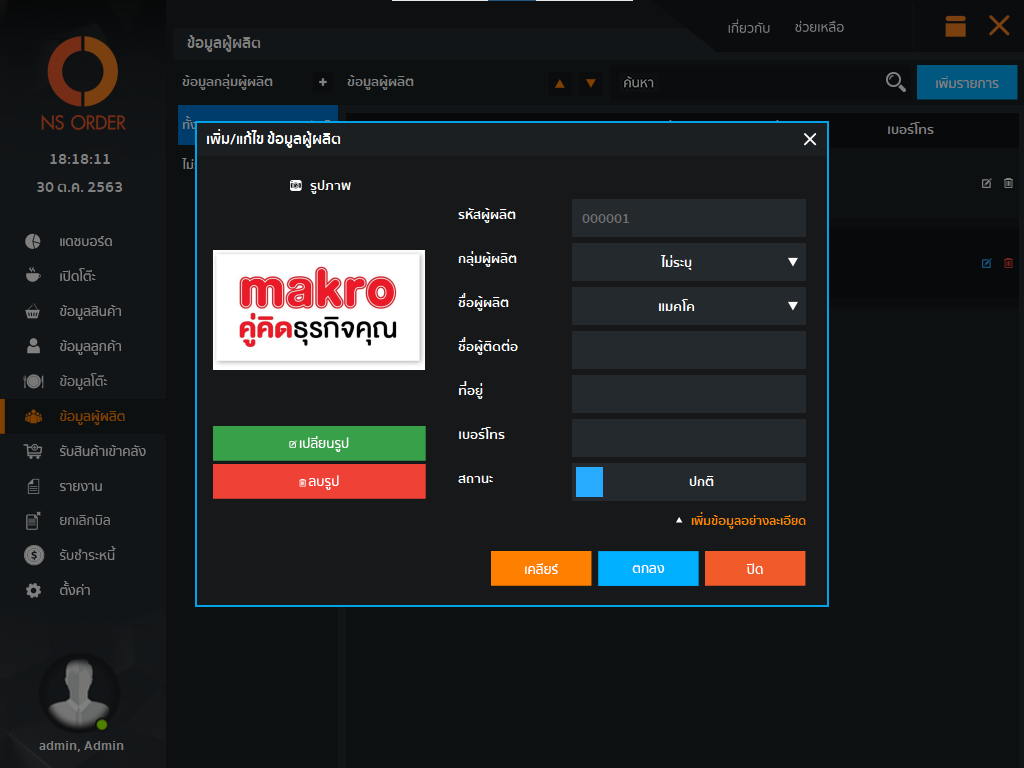Close the application with orange X
The width and height of the screenshot is (1024, 768).
[999, 26]
